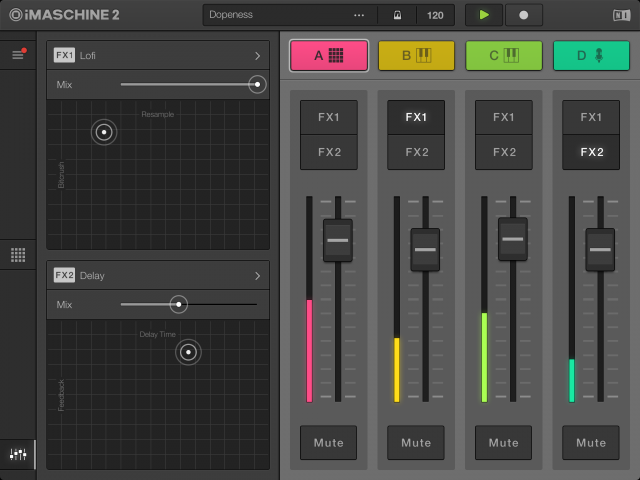This screenshot has height=480, width=640.
Task: Expand the Lofi effect selector chevron
Action: point(257,56)
